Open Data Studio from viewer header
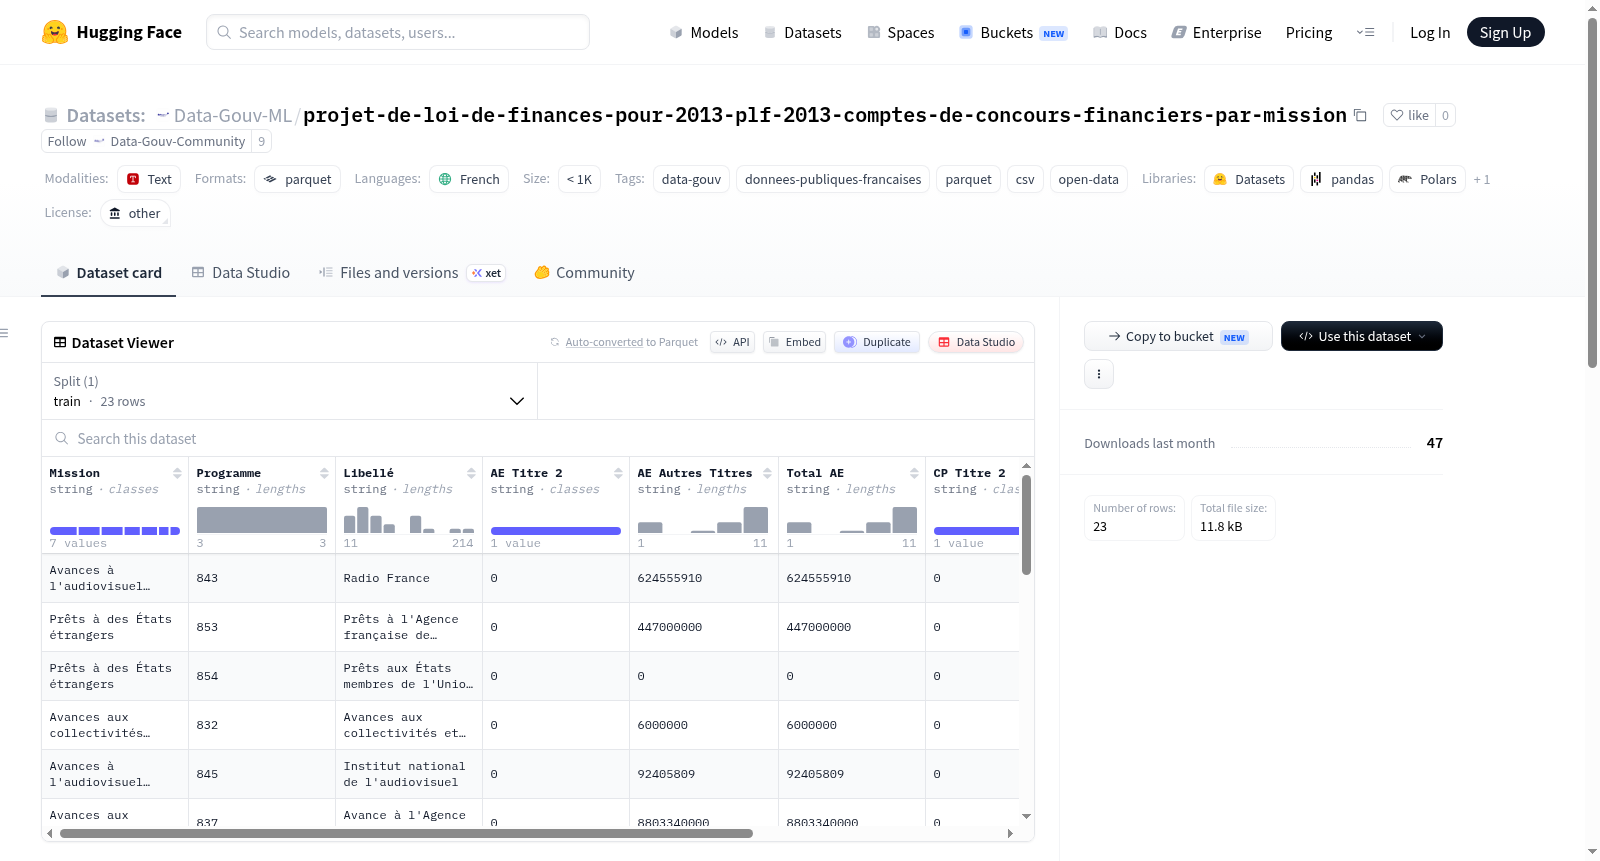 (976, 342)
